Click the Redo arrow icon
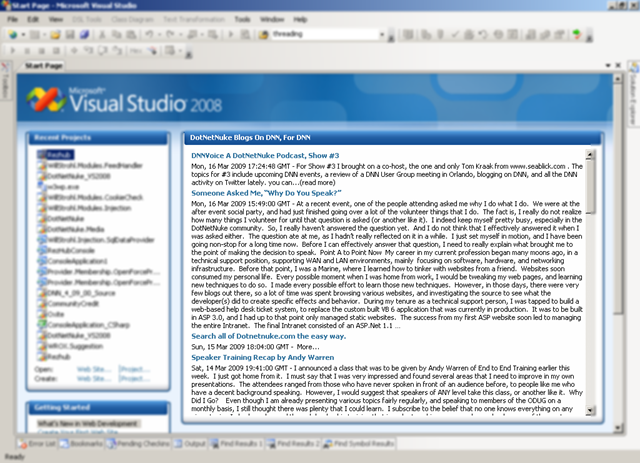640x463 pixels. [x=171, y=35]
